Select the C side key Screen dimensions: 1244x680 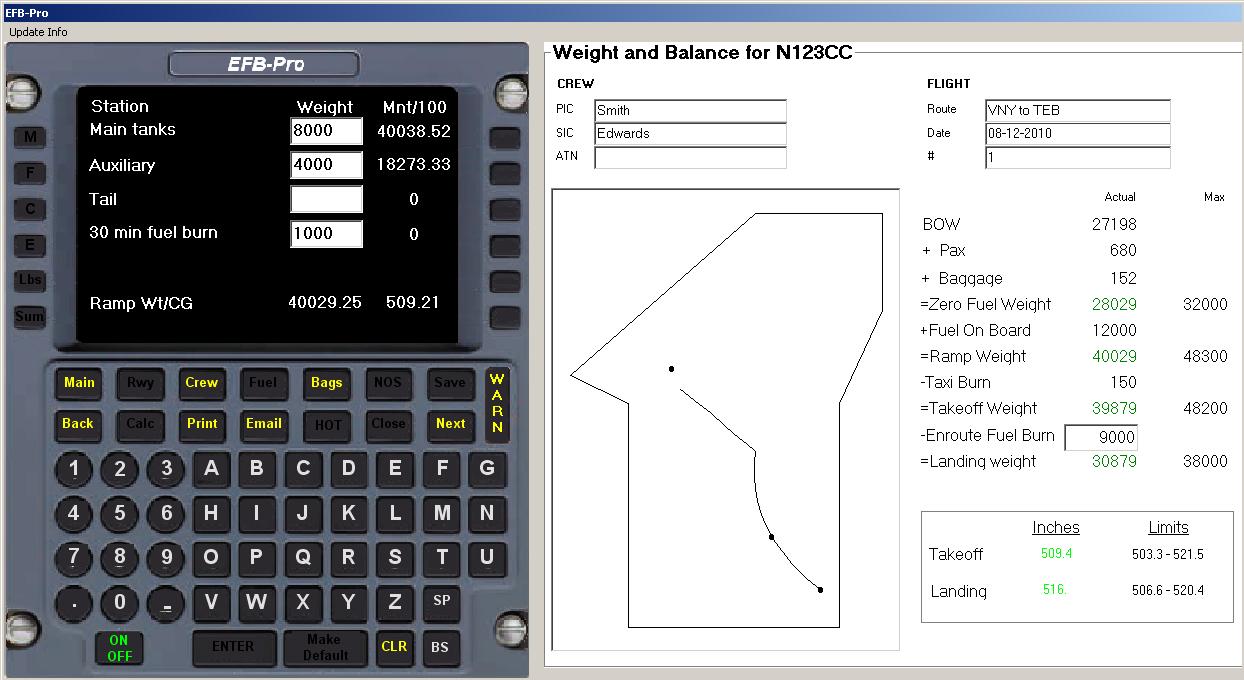[x=30, y=209]
